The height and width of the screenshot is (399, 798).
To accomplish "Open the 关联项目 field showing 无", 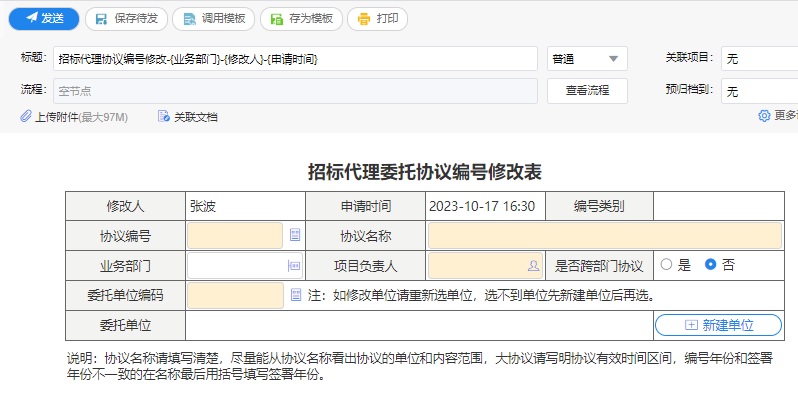I will [x=759, y=59].
